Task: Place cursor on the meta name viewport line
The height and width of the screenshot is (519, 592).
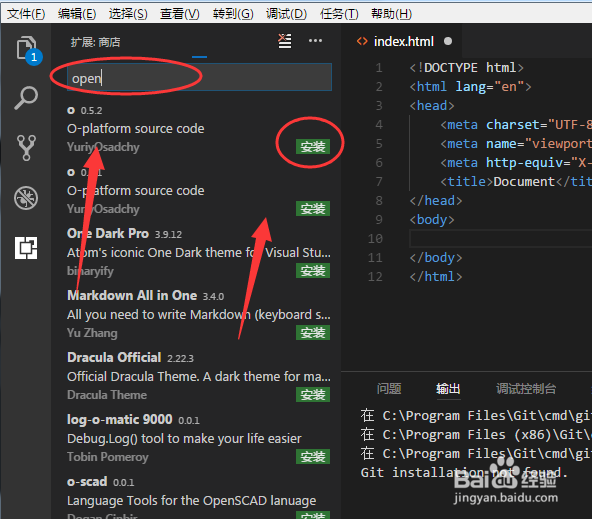Action: (516, 144)
